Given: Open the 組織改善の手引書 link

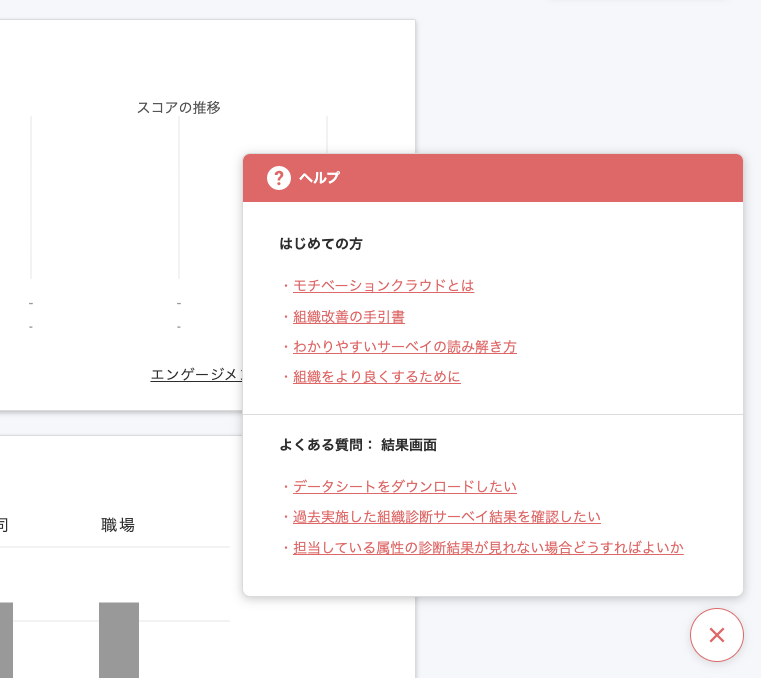Looking at the screenshot, I should coord(348,317).
